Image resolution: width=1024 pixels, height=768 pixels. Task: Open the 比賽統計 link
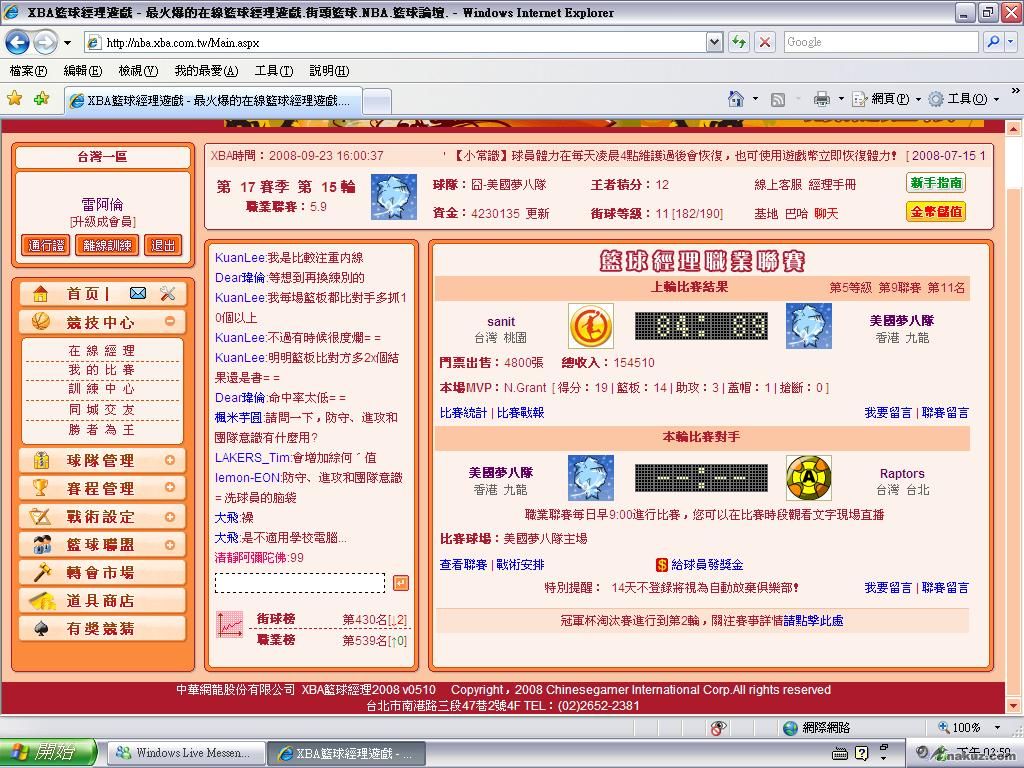pos(463,413)
